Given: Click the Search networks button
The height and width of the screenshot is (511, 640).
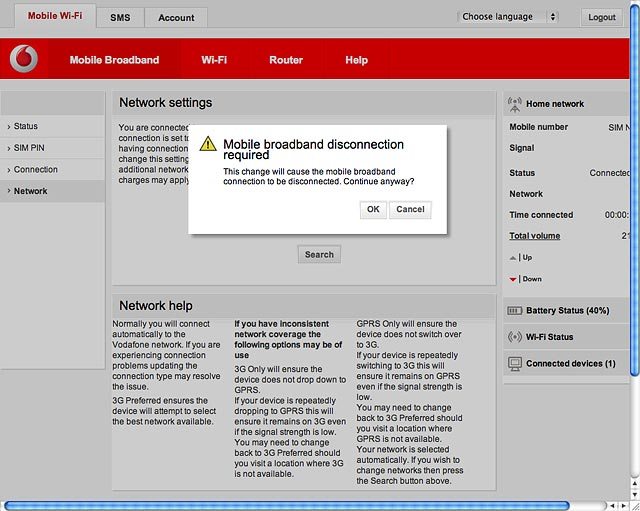Looking at the screenshot, I should click(x=319, y=254).
